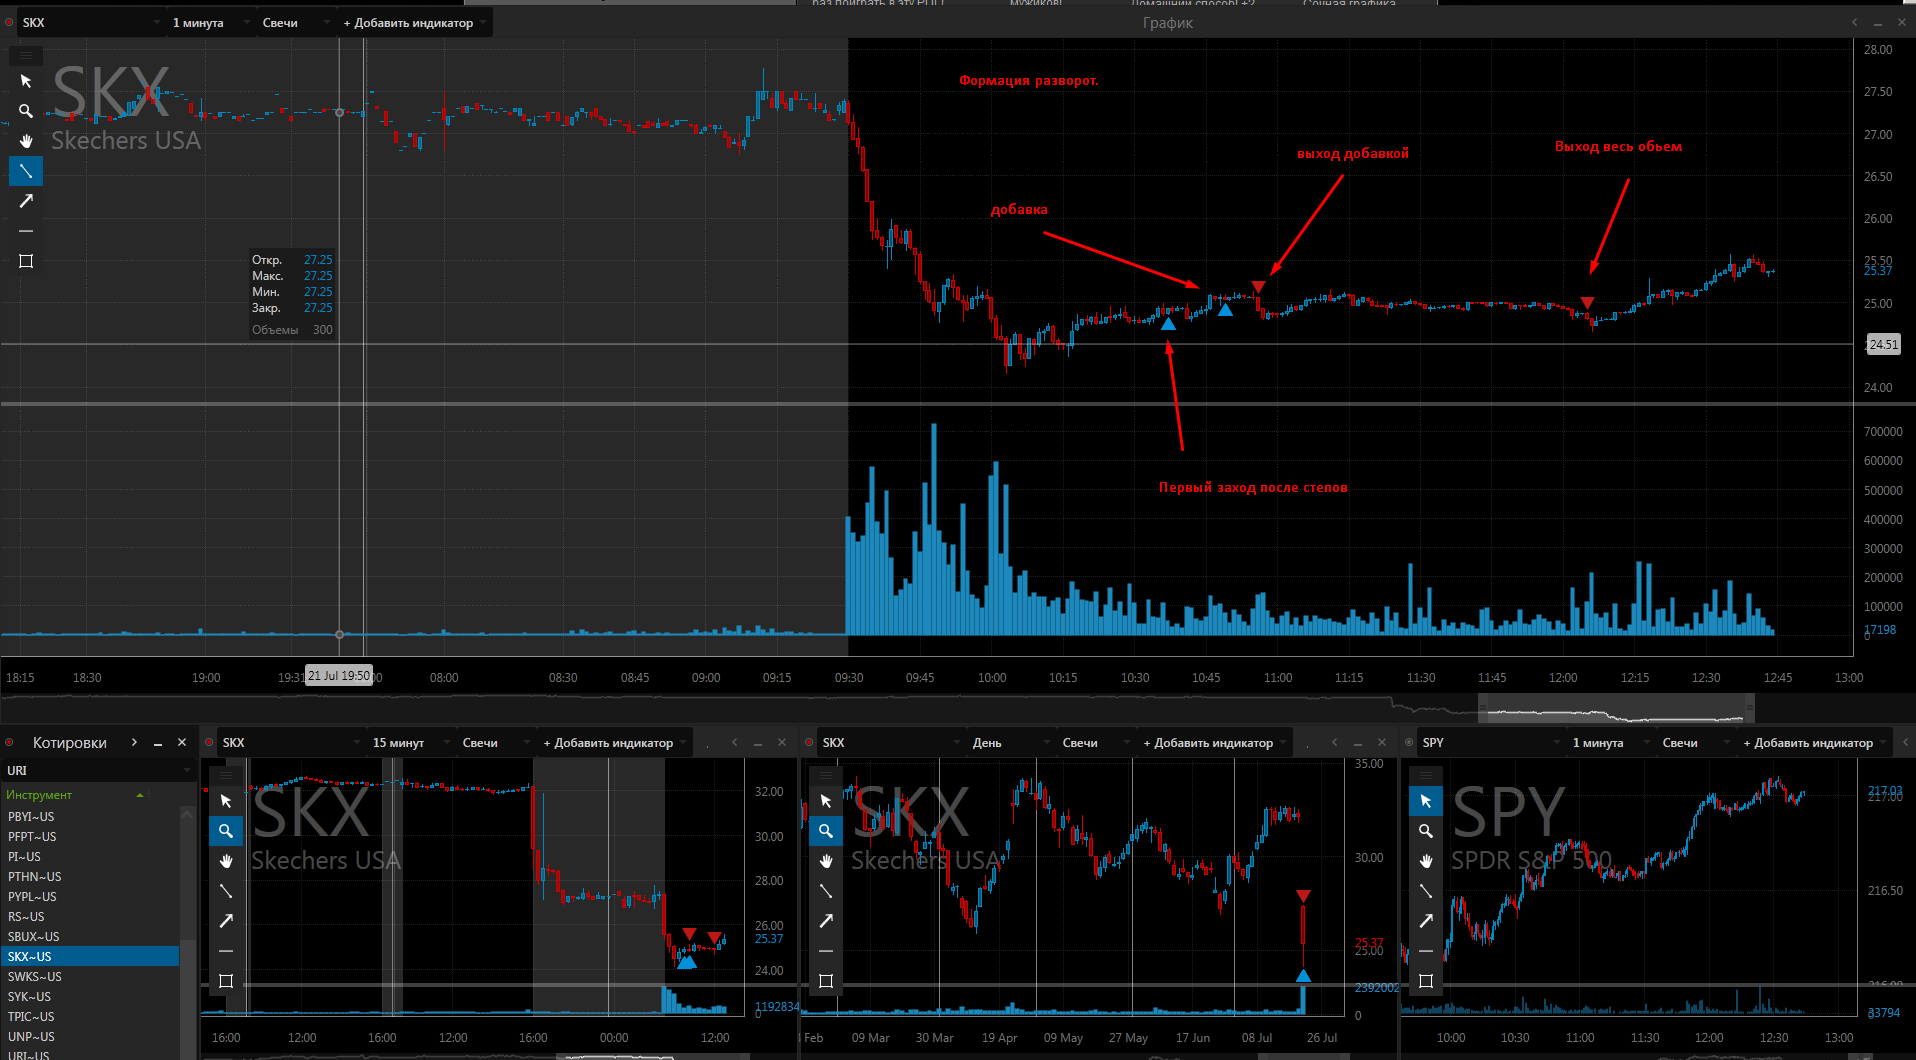Toggle link indicator of 15-minute SKX chart
This screenshot has height=1060, width=1916.
[209, 742]
